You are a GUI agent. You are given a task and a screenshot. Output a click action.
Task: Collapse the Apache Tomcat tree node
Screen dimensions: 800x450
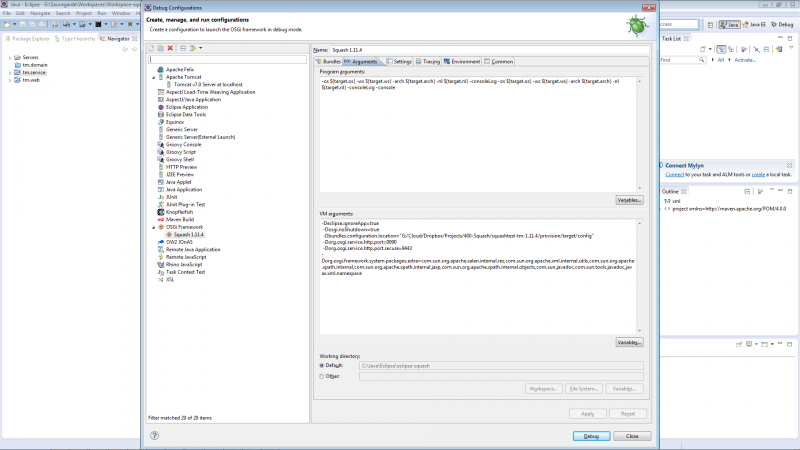point(154,77)
